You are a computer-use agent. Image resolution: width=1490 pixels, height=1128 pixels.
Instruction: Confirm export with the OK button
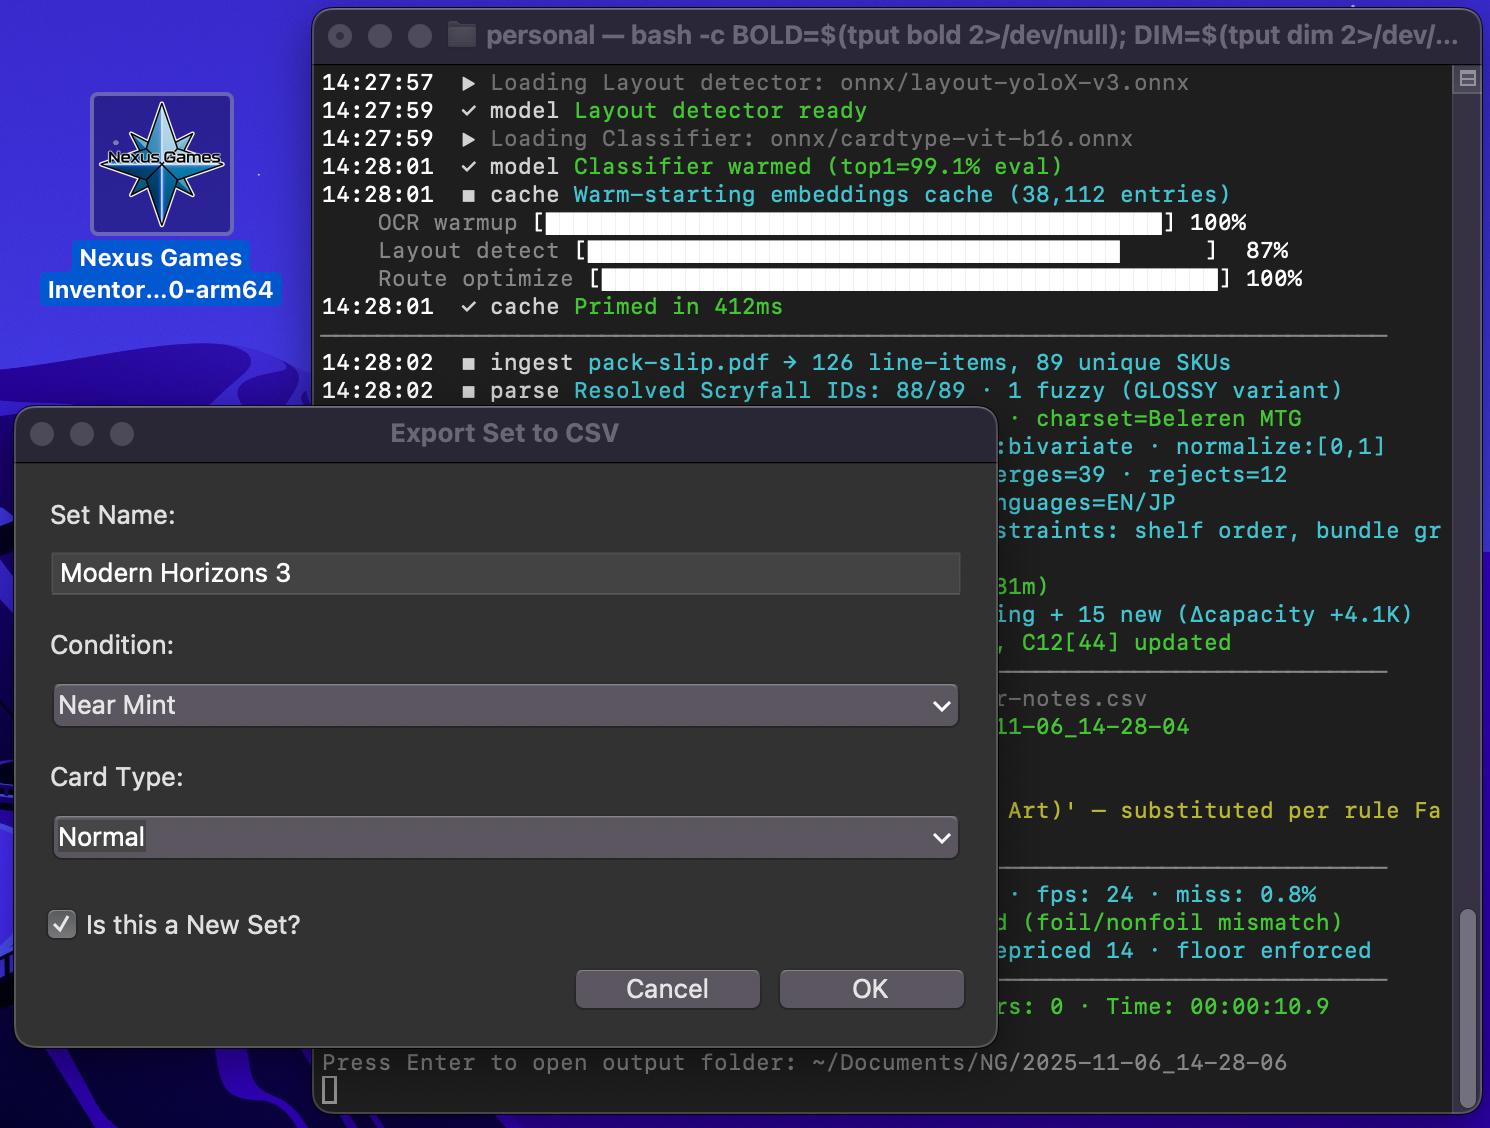pyautogui.click(x=870, y=989)
